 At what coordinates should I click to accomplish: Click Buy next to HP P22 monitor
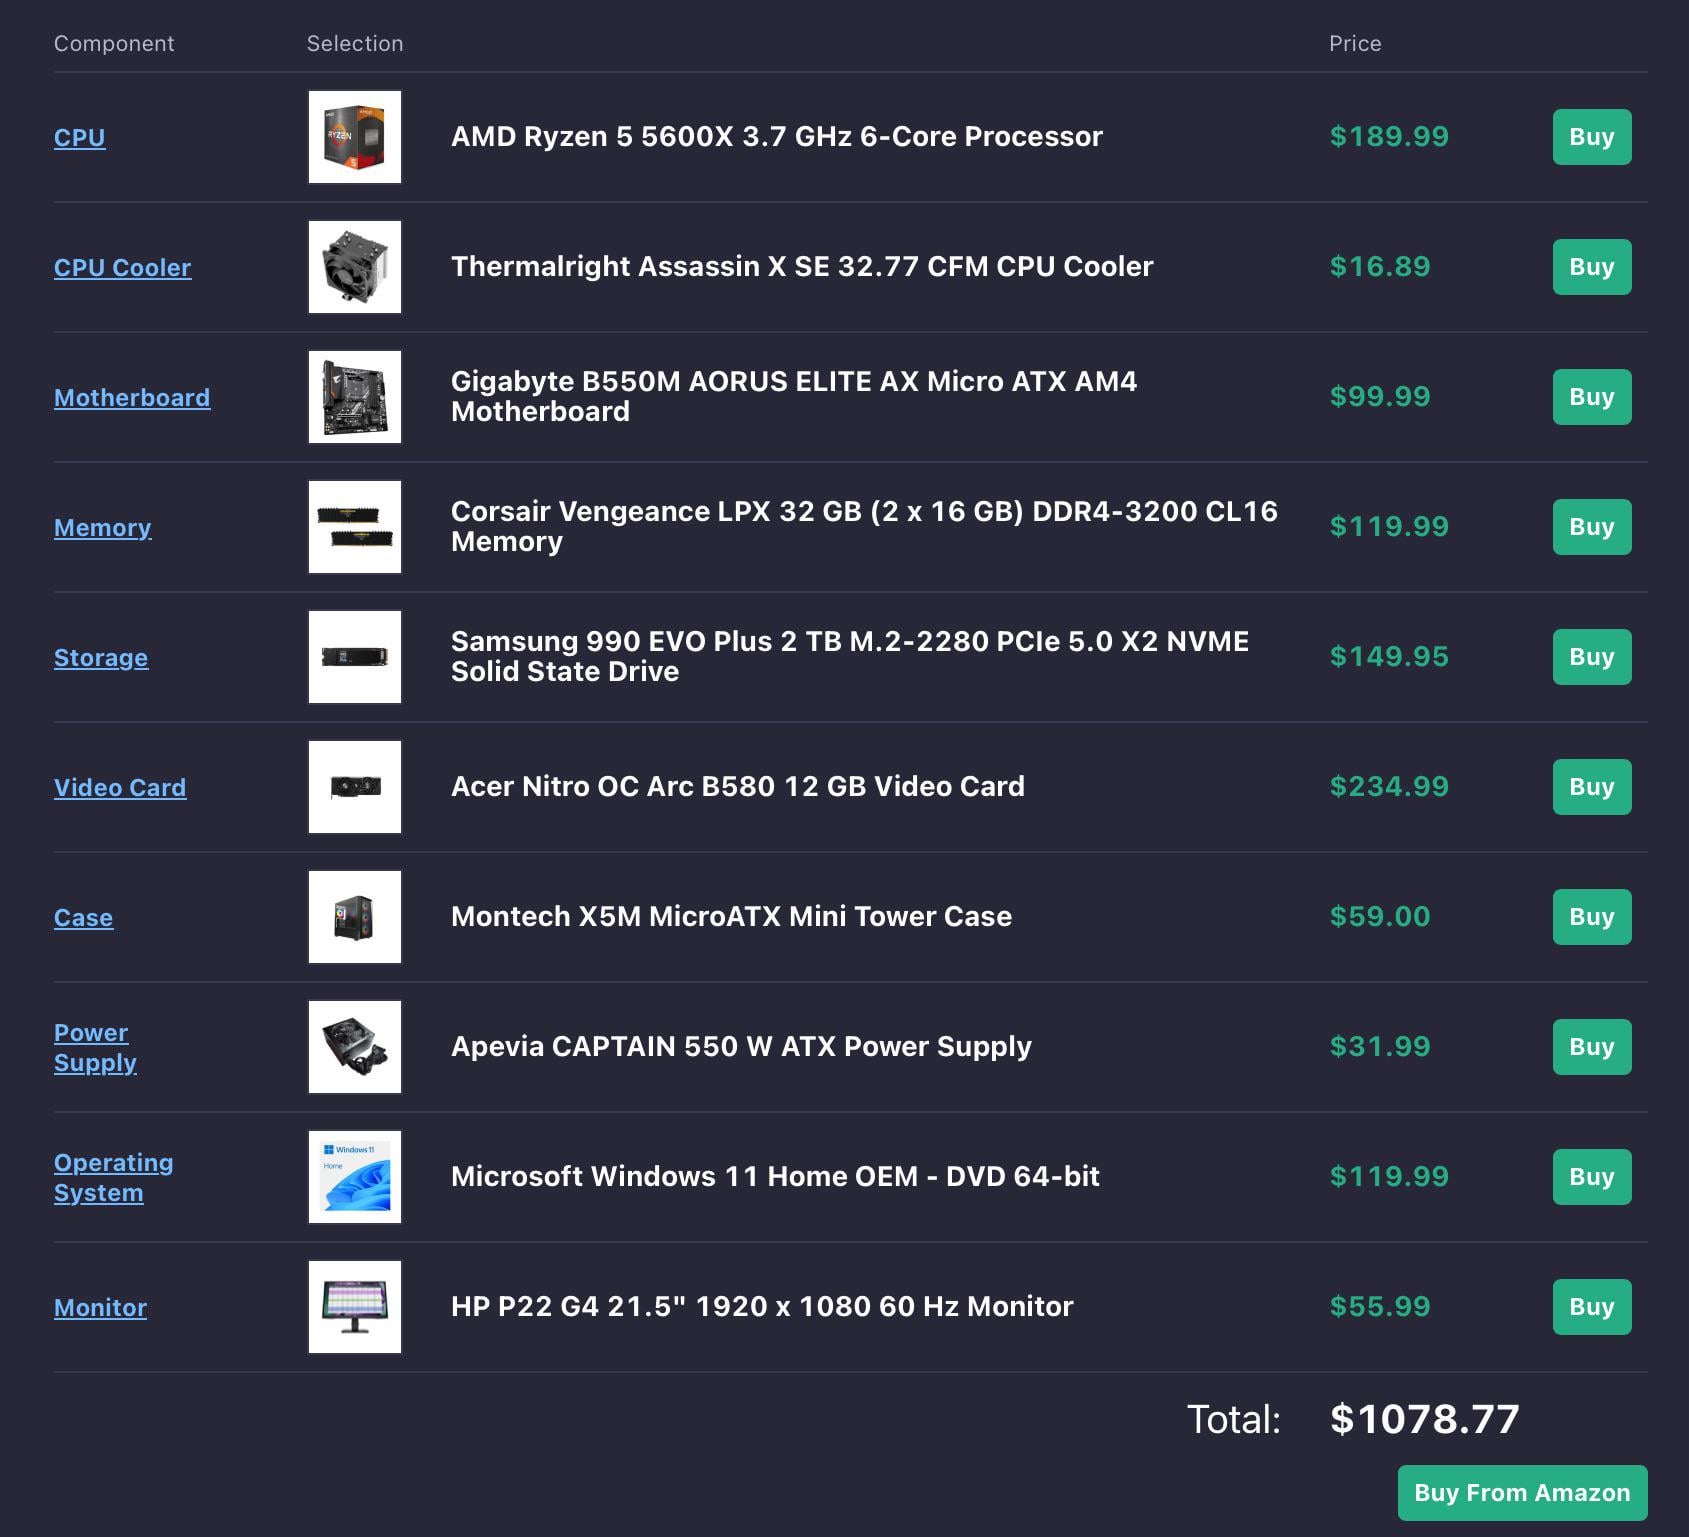point(1591,1307)
